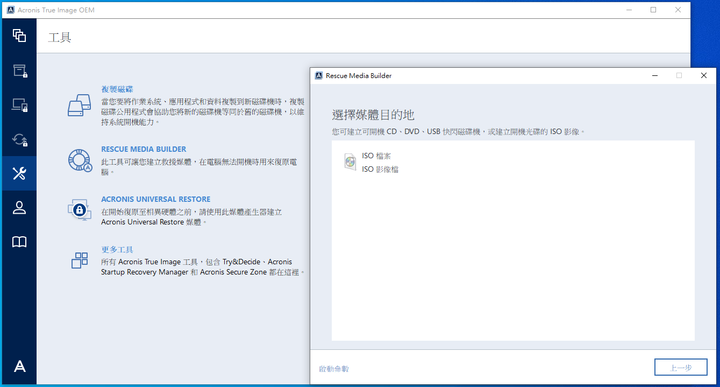Click the Acronis A logo in sidebar
The height and width of the screenshot is (387, 720).
coord(19,366)
